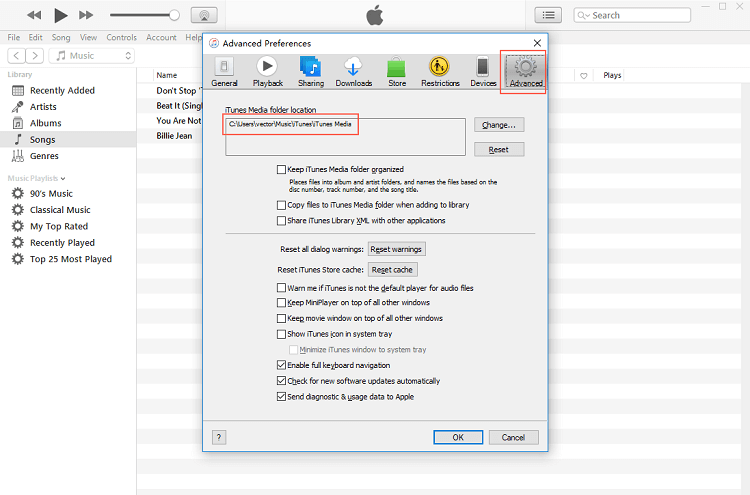Open Artists in Library sidebar
Screen dimensions: 750x495
click(x=43, y=107)
